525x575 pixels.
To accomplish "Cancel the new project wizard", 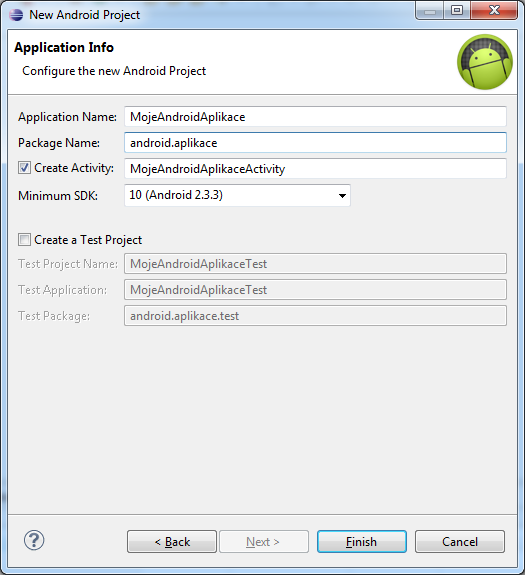I will click(460, 541).
